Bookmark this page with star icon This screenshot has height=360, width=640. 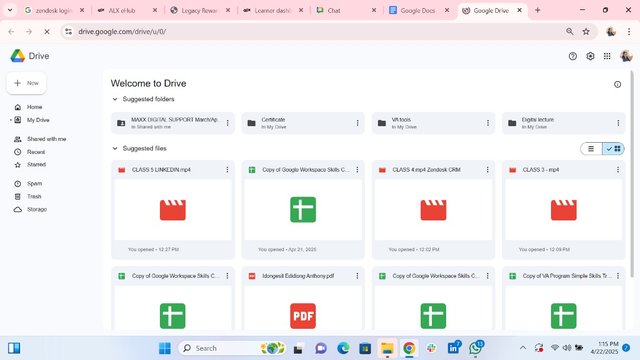point(586,31)
